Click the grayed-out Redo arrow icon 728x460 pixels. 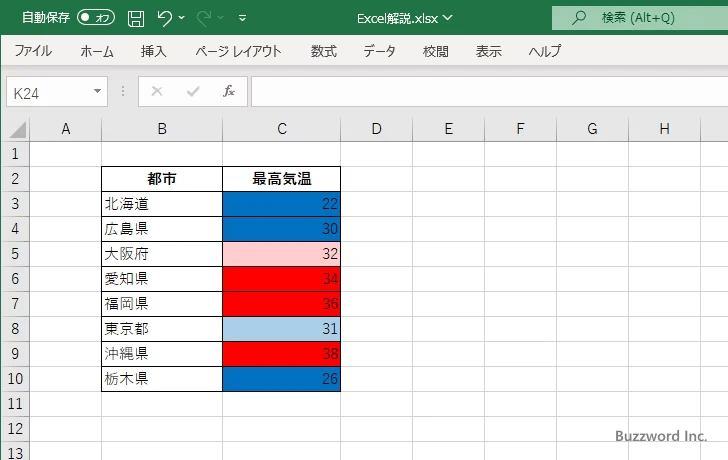[x=204, y=18]
